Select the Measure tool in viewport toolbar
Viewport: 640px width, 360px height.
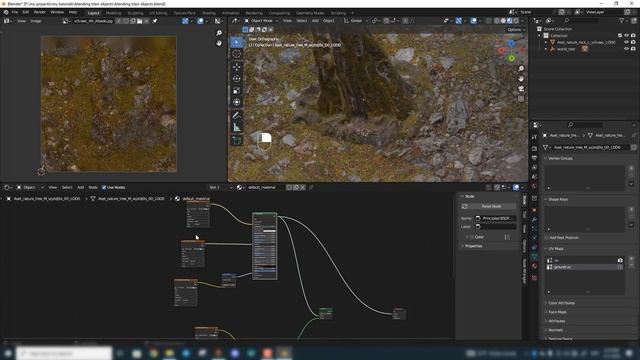(x=236, y=127)
